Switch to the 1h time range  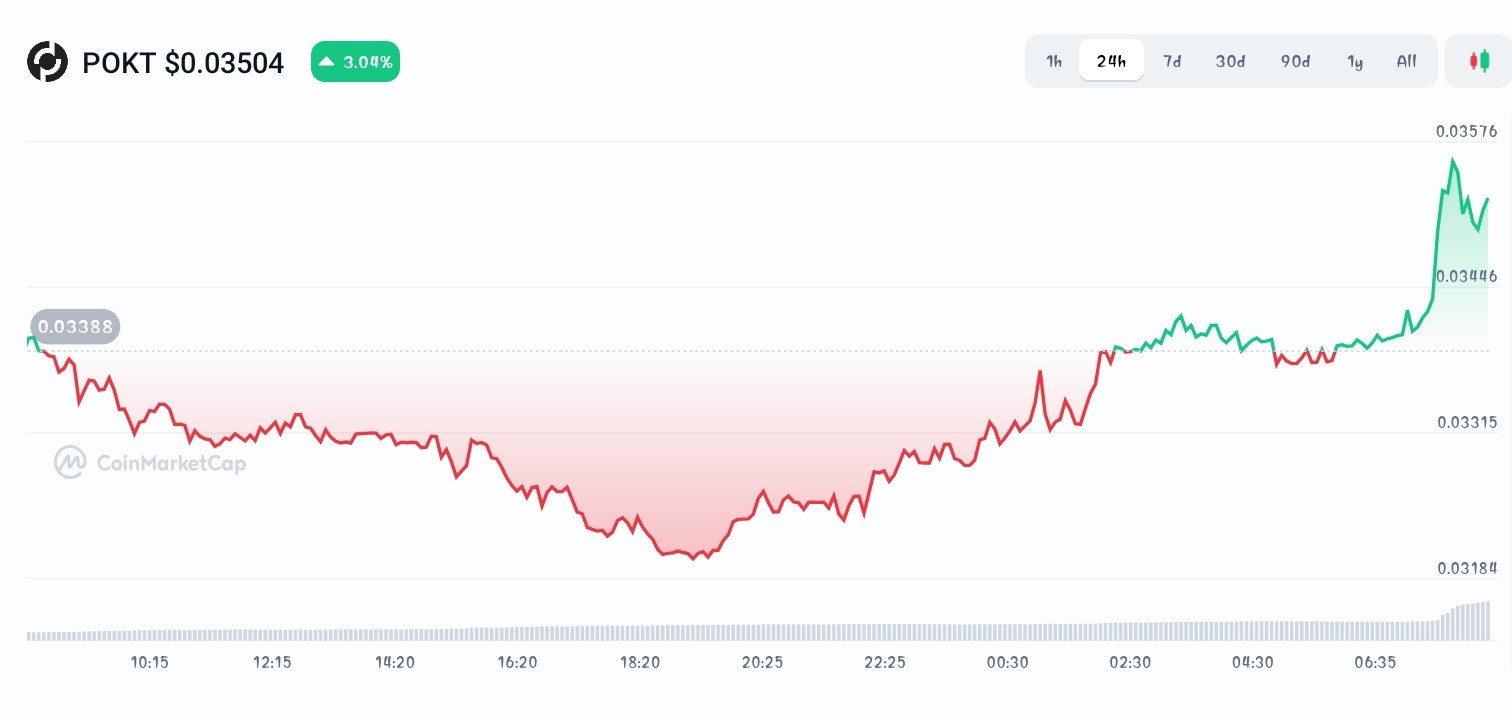click(1054, 61)
